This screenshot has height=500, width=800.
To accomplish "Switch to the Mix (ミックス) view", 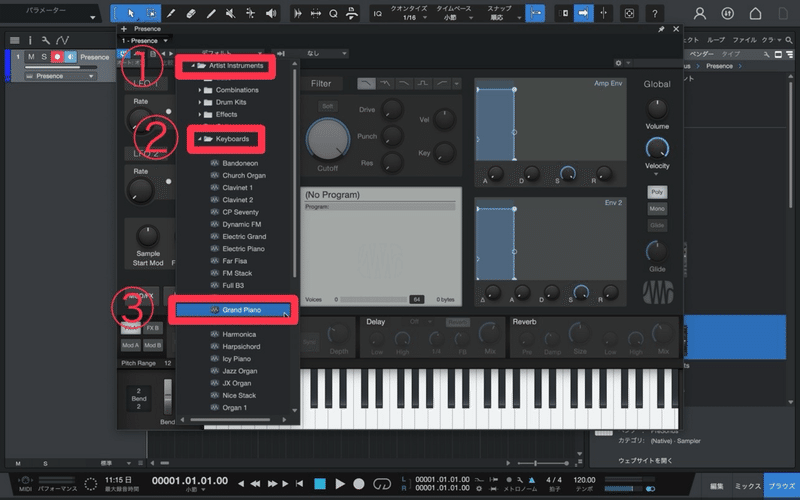I will 747,486.
